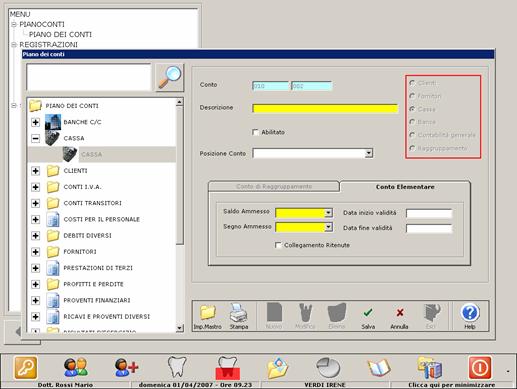This screenshot has height=389, width=517.
Task: Select REGISTRAZIONI in MENU tree
Action: coord(48,44)
